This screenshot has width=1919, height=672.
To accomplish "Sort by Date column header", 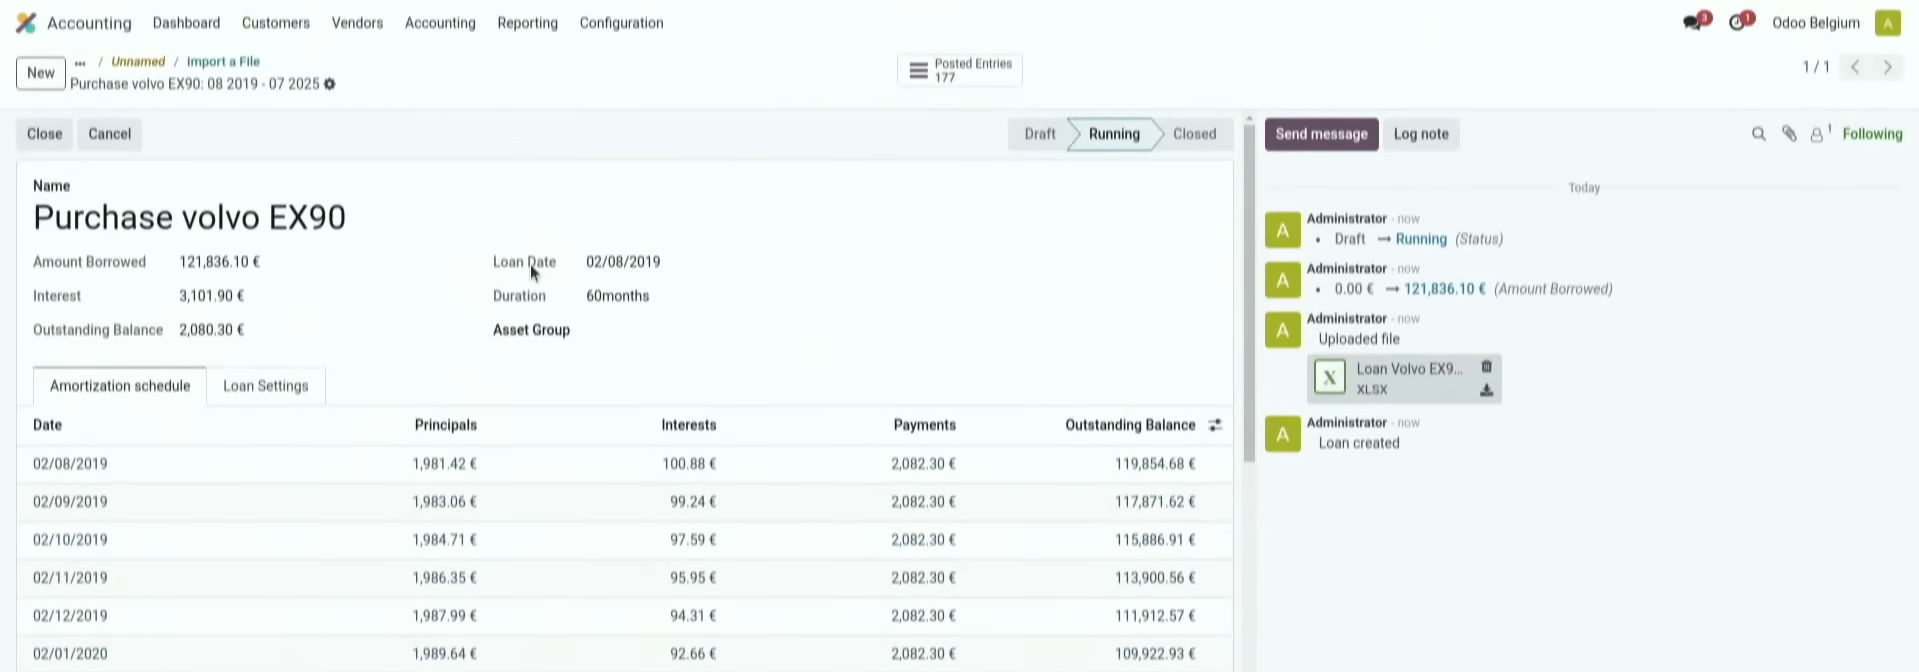I will click(x=47, y=425).
